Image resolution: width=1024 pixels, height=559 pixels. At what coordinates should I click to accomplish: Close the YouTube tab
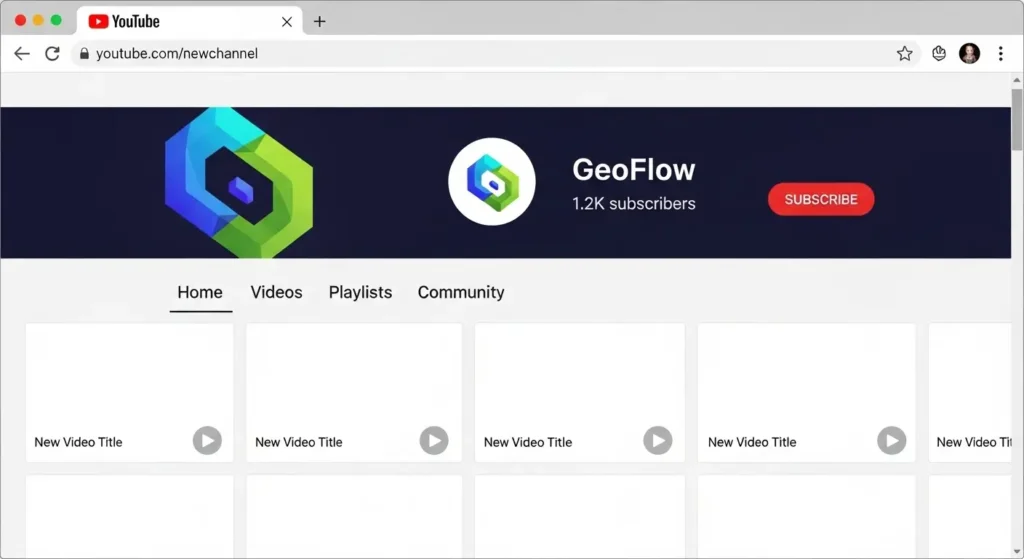point(287,22)
